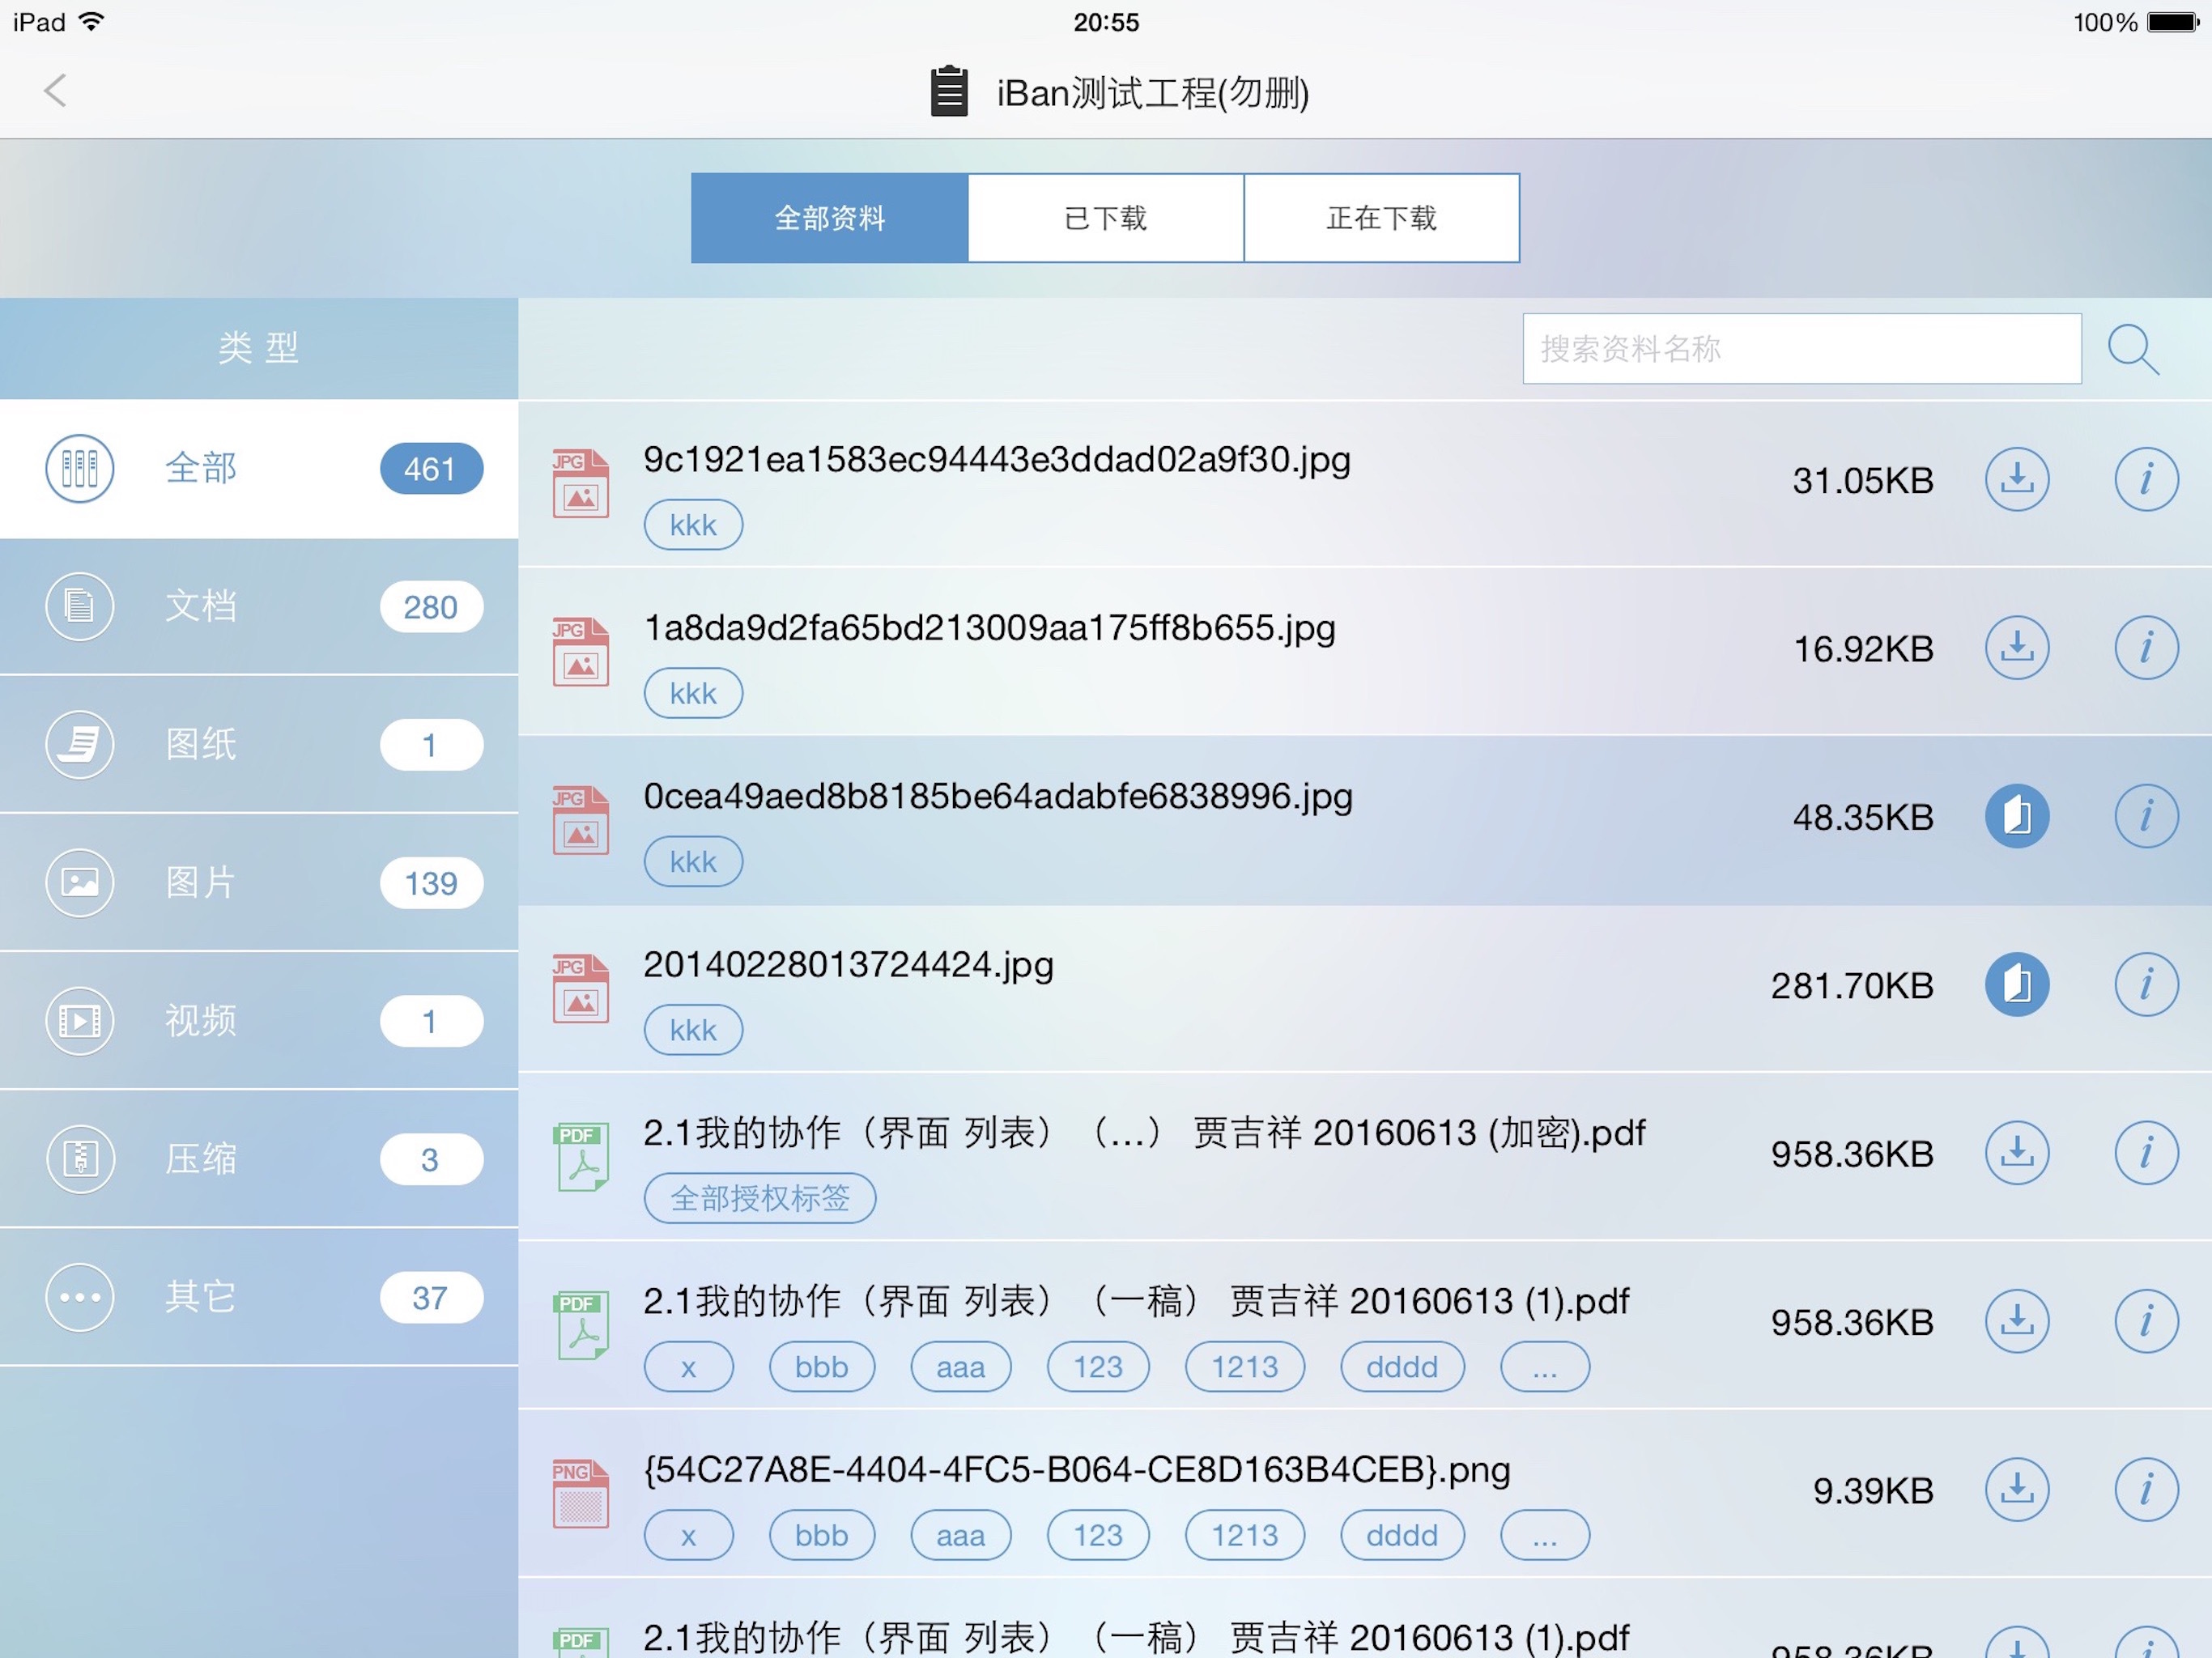Expand more tags (...) under the png file
Screen dimensions: 2212x1658
(x=1545, y=1535)
